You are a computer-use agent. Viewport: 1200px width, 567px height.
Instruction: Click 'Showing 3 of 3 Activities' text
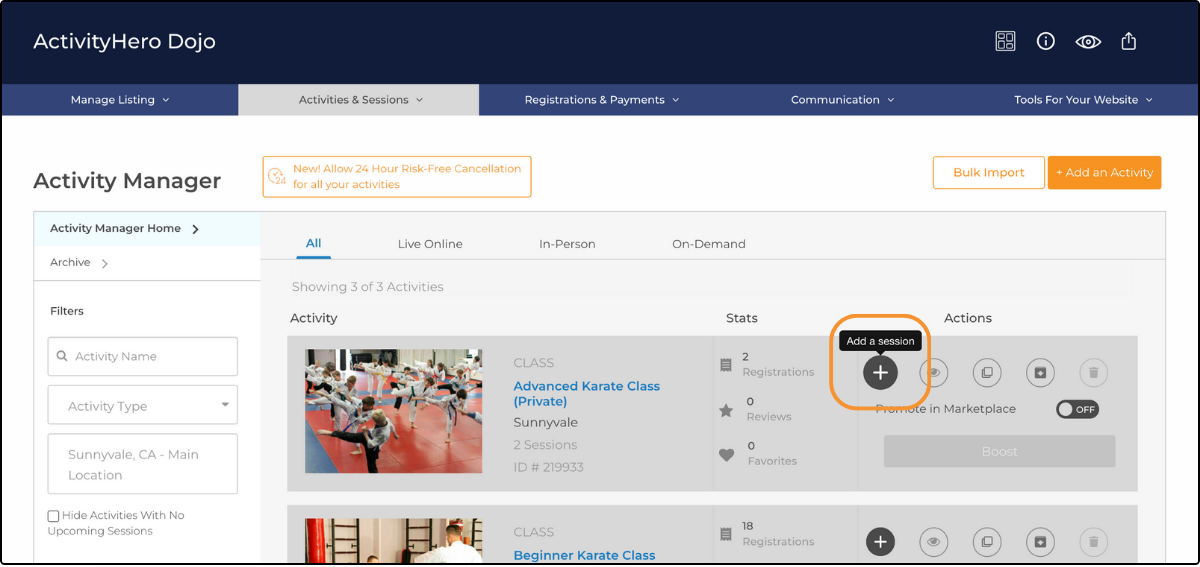(x=368, y=287)
